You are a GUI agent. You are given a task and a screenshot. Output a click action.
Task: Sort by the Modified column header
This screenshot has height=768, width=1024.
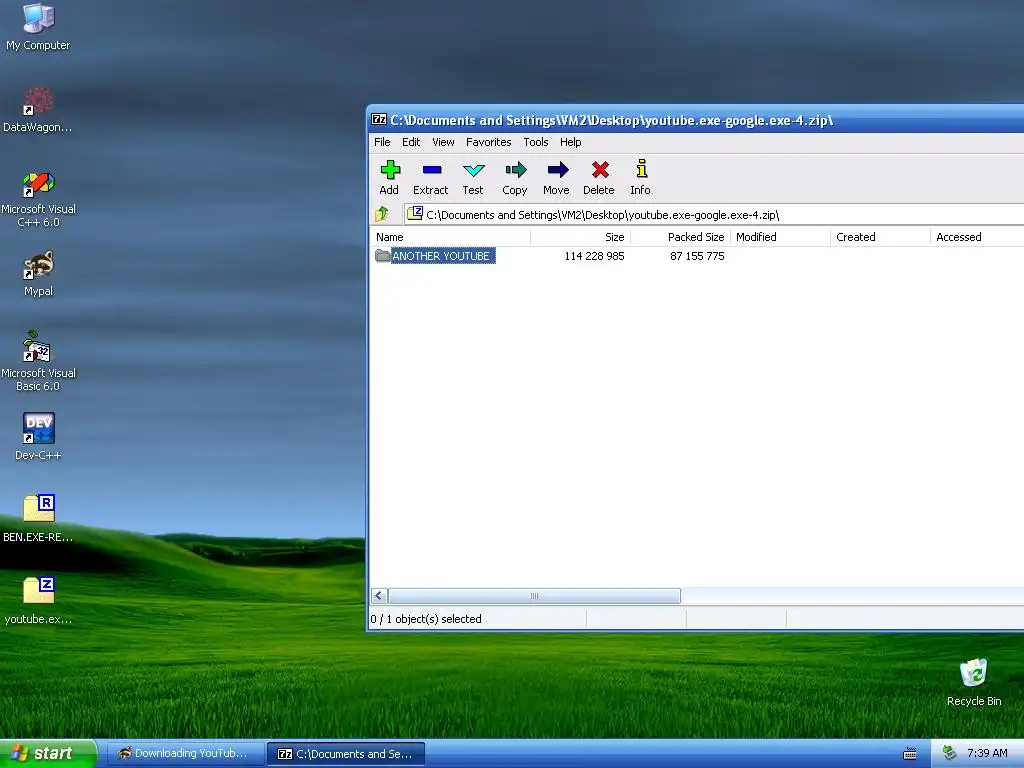[780, 236]
